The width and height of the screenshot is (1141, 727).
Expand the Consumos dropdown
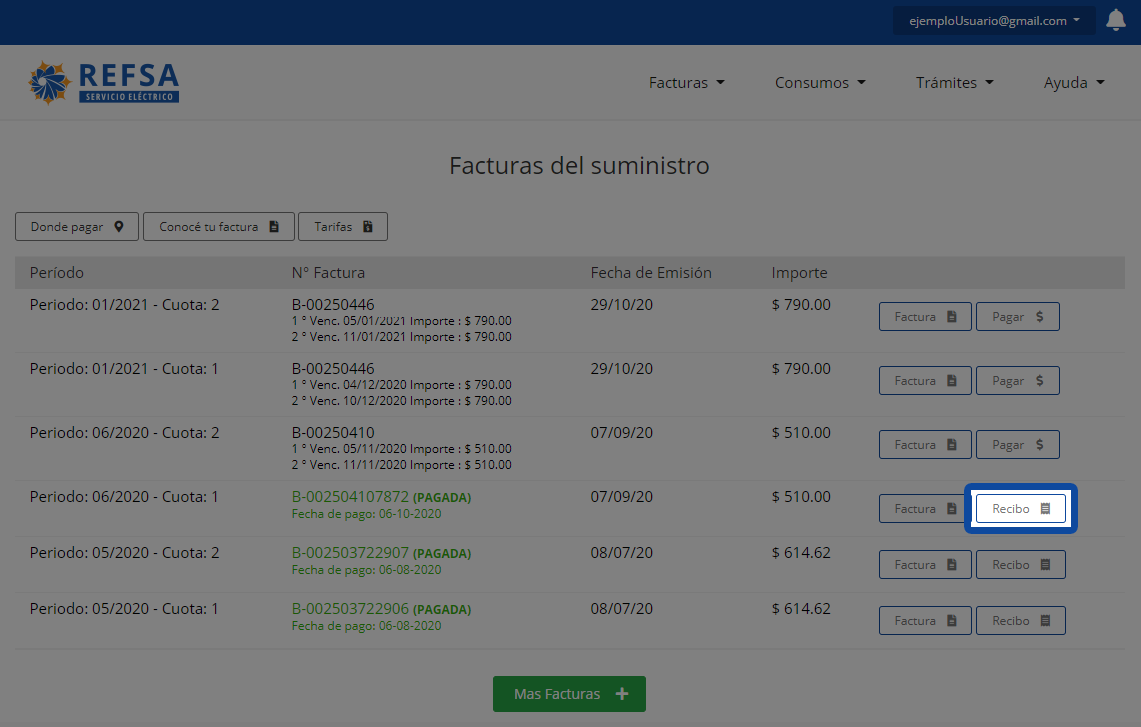(x=820, y=83)
